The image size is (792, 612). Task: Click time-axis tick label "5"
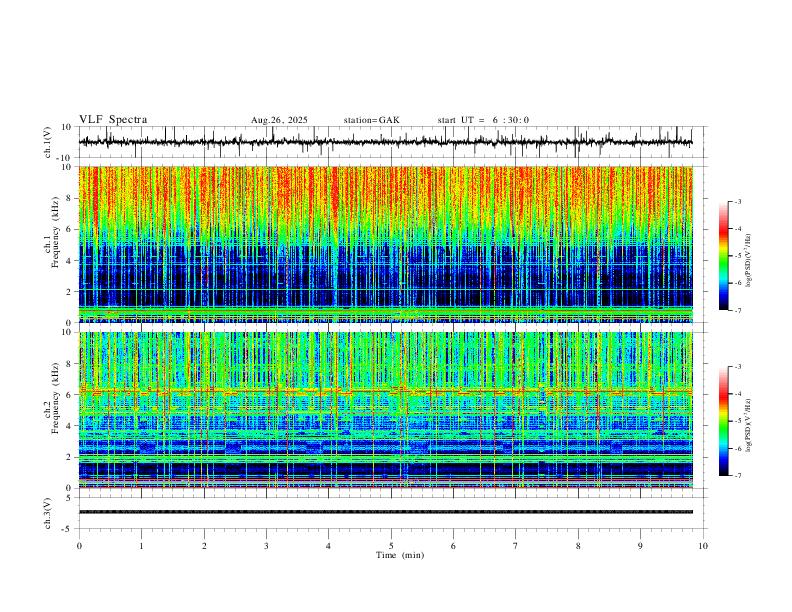[391, 546]
